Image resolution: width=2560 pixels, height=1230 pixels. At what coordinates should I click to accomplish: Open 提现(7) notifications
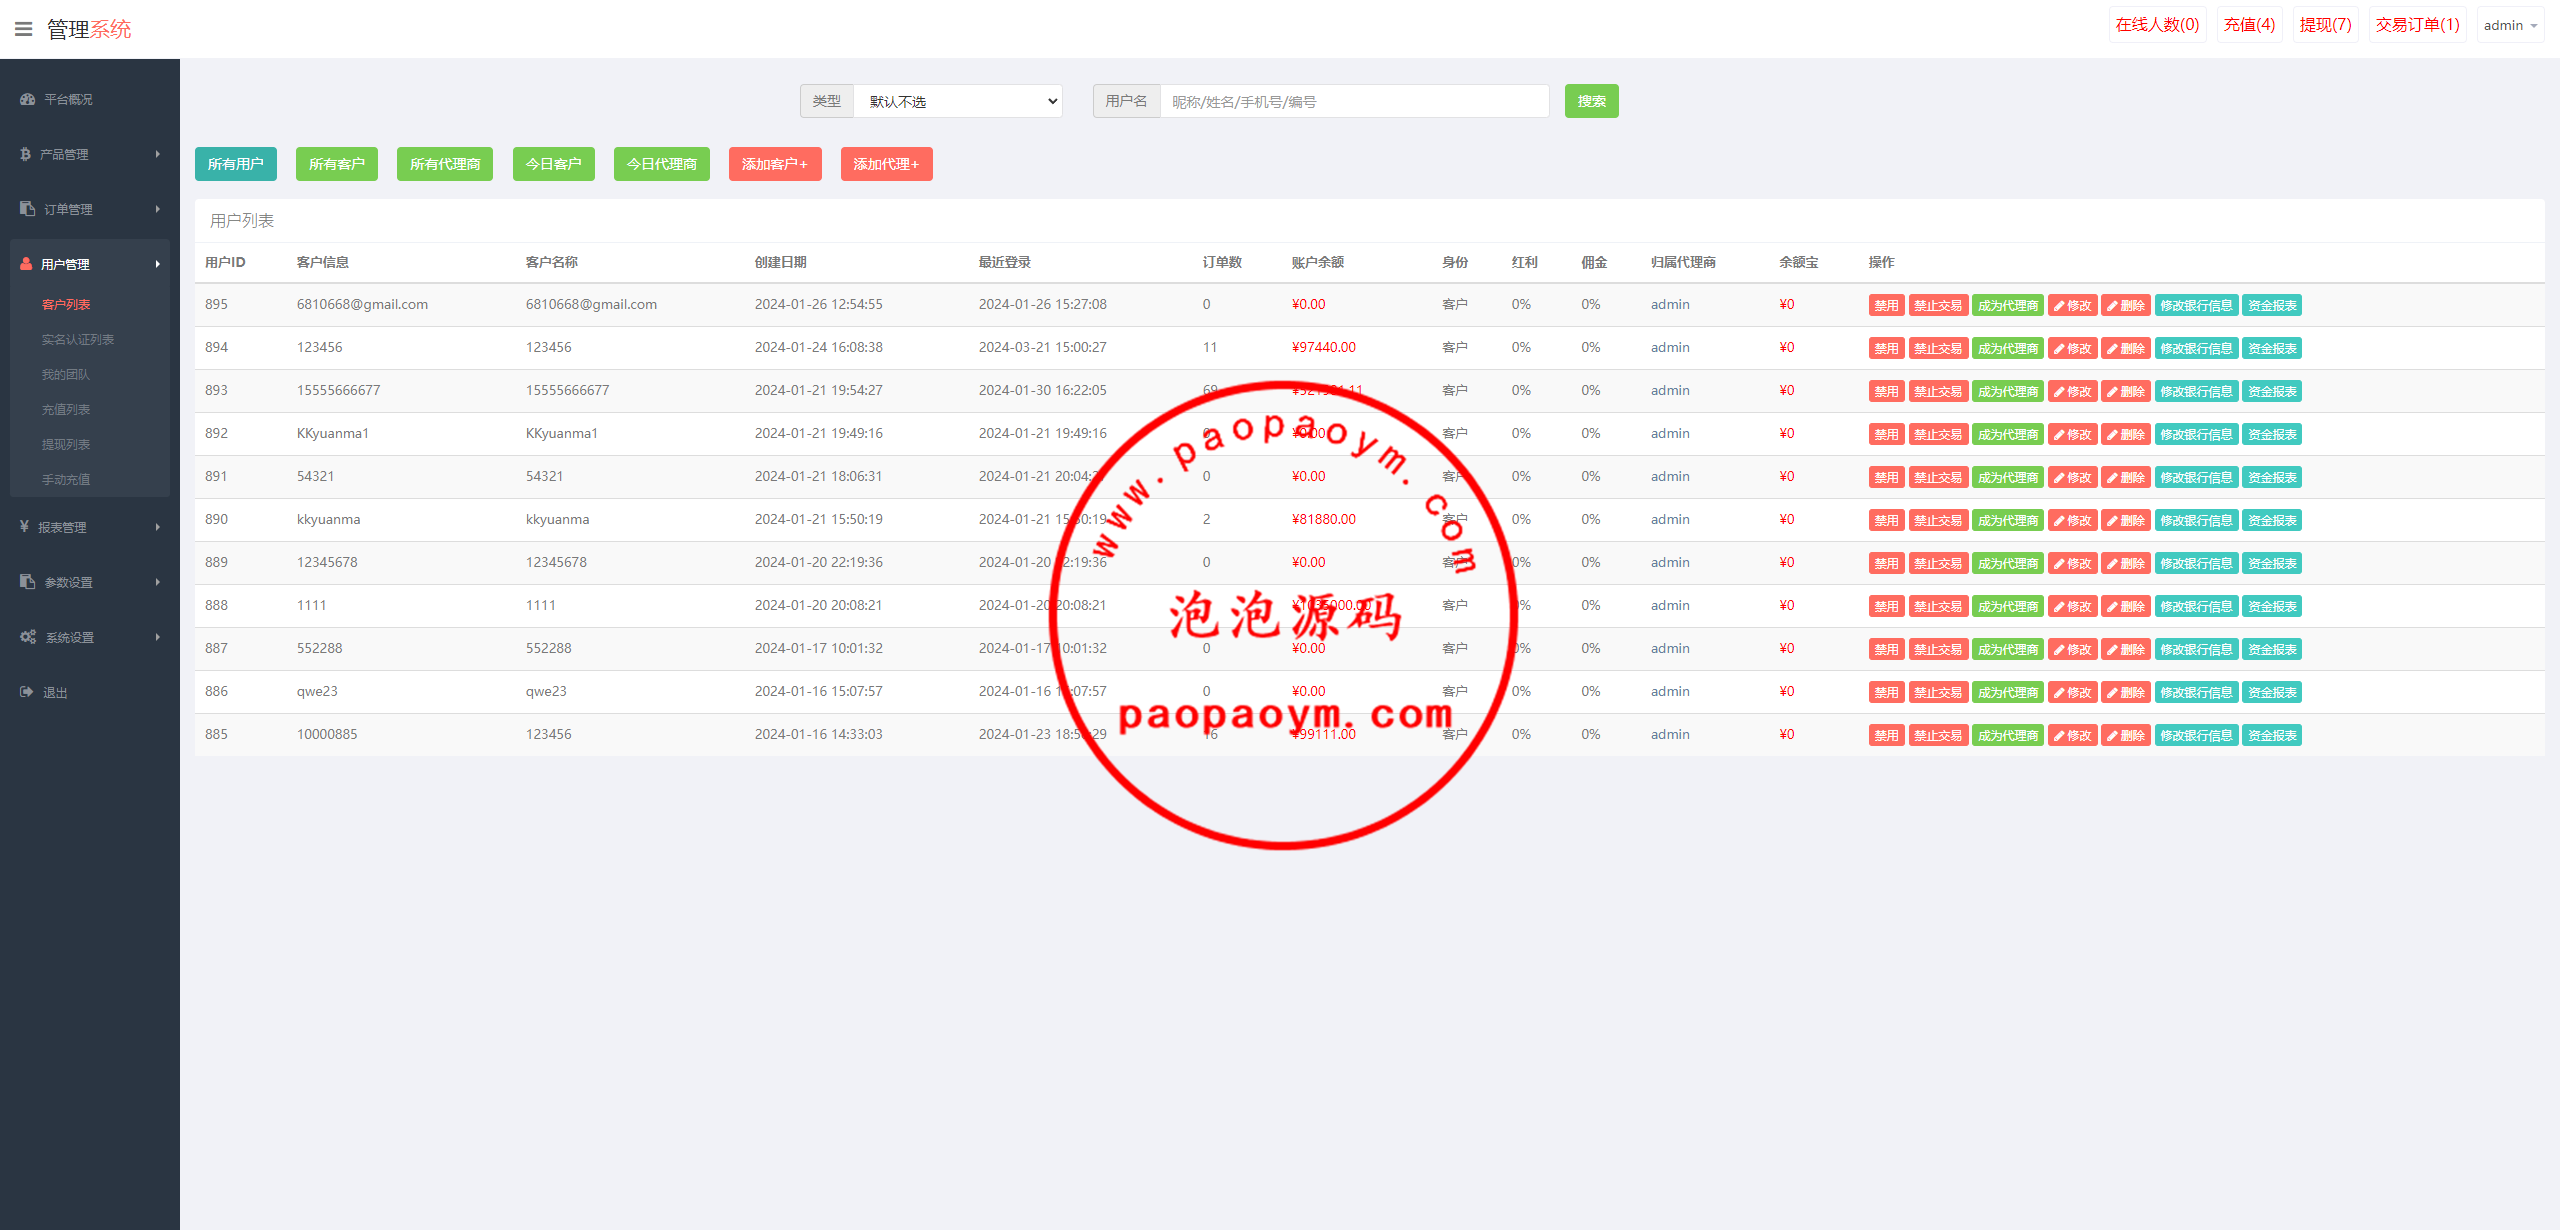(x=2326, y=25)
